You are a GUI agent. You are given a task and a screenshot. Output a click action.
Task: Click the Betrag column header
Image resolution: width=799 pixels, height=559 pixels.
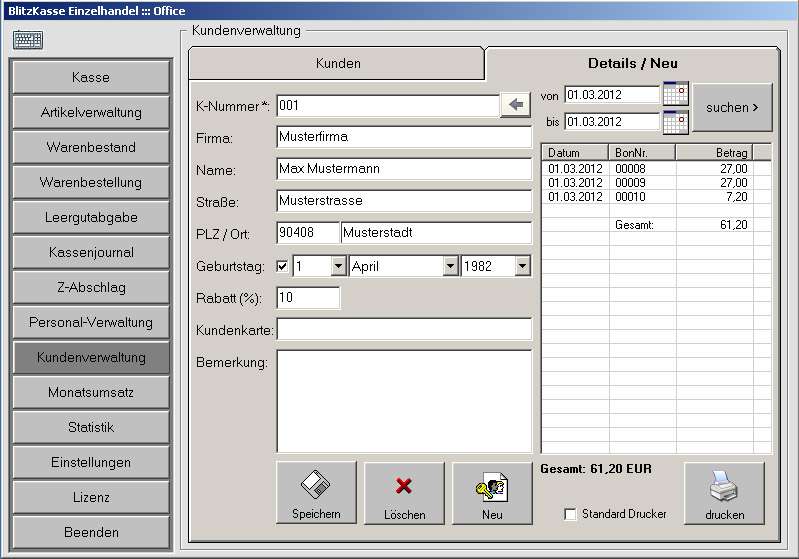tap(714, 152)
